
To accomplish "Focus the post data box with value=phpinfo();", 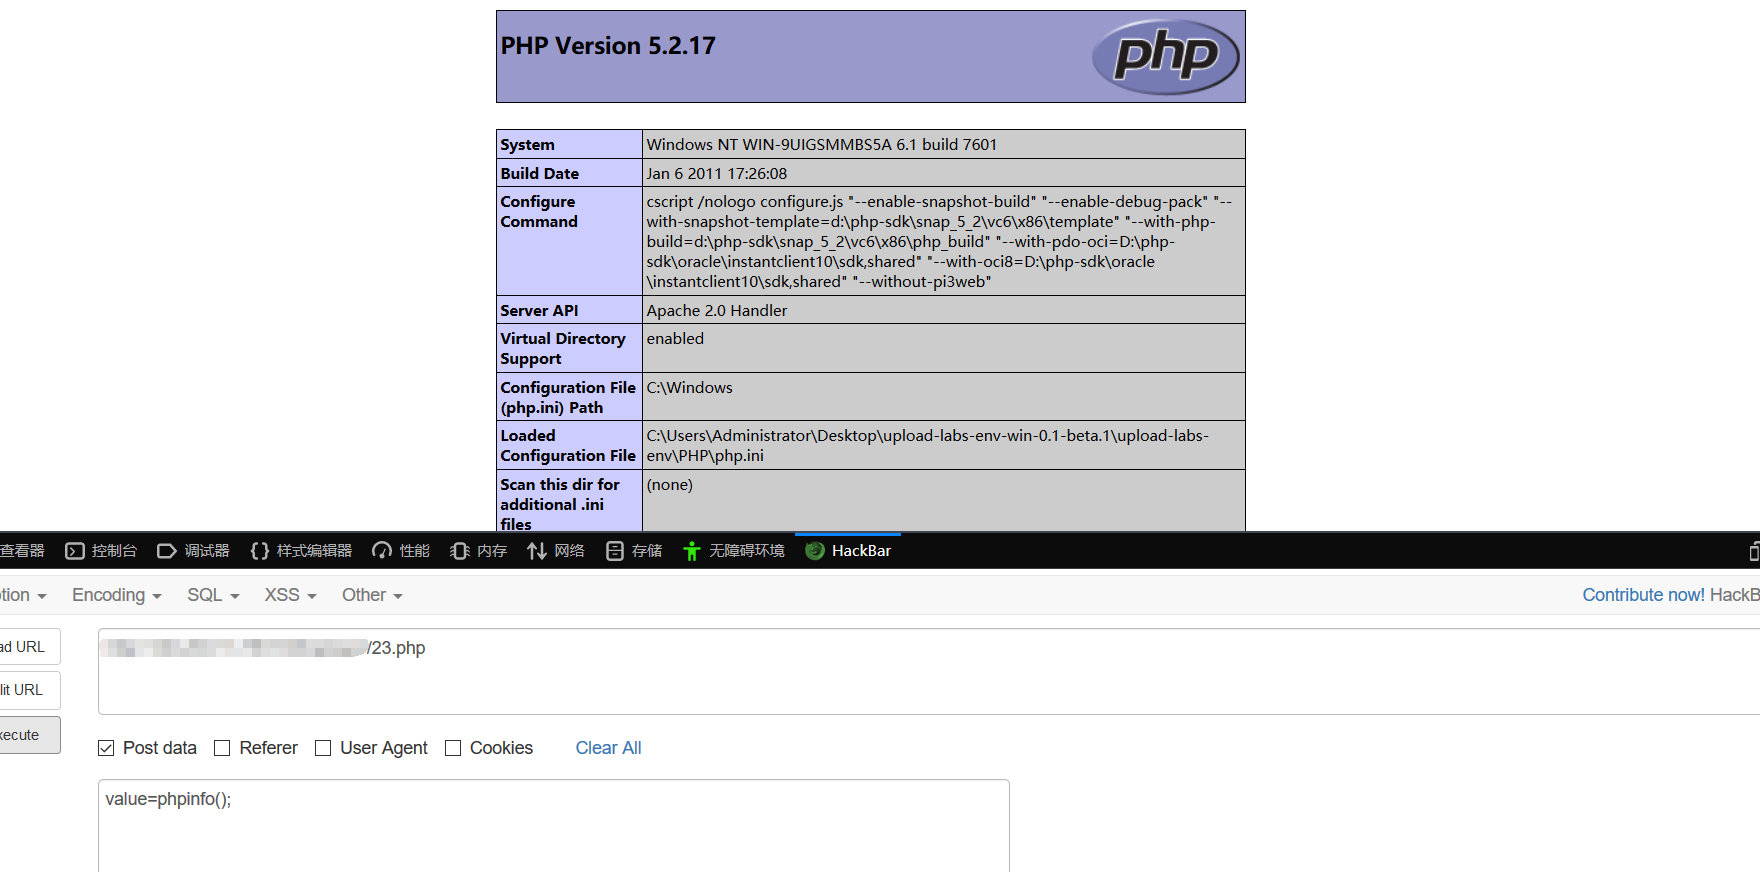I will [x=554, y=826].
